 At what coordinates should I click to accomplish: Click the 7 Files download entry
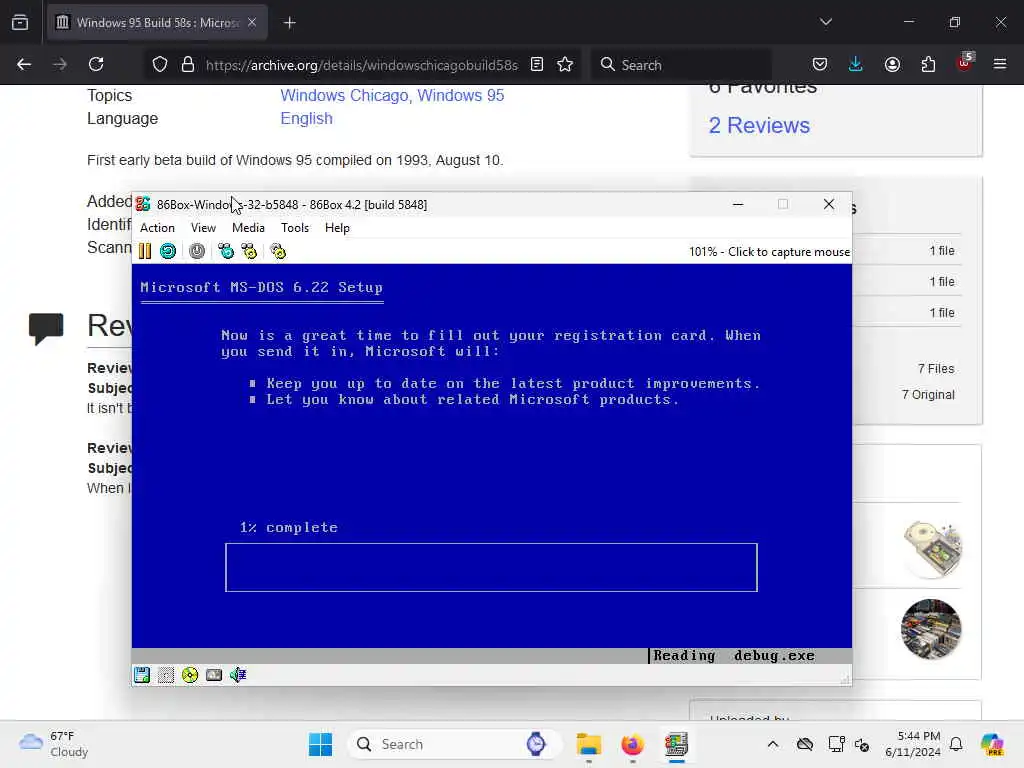936,369
